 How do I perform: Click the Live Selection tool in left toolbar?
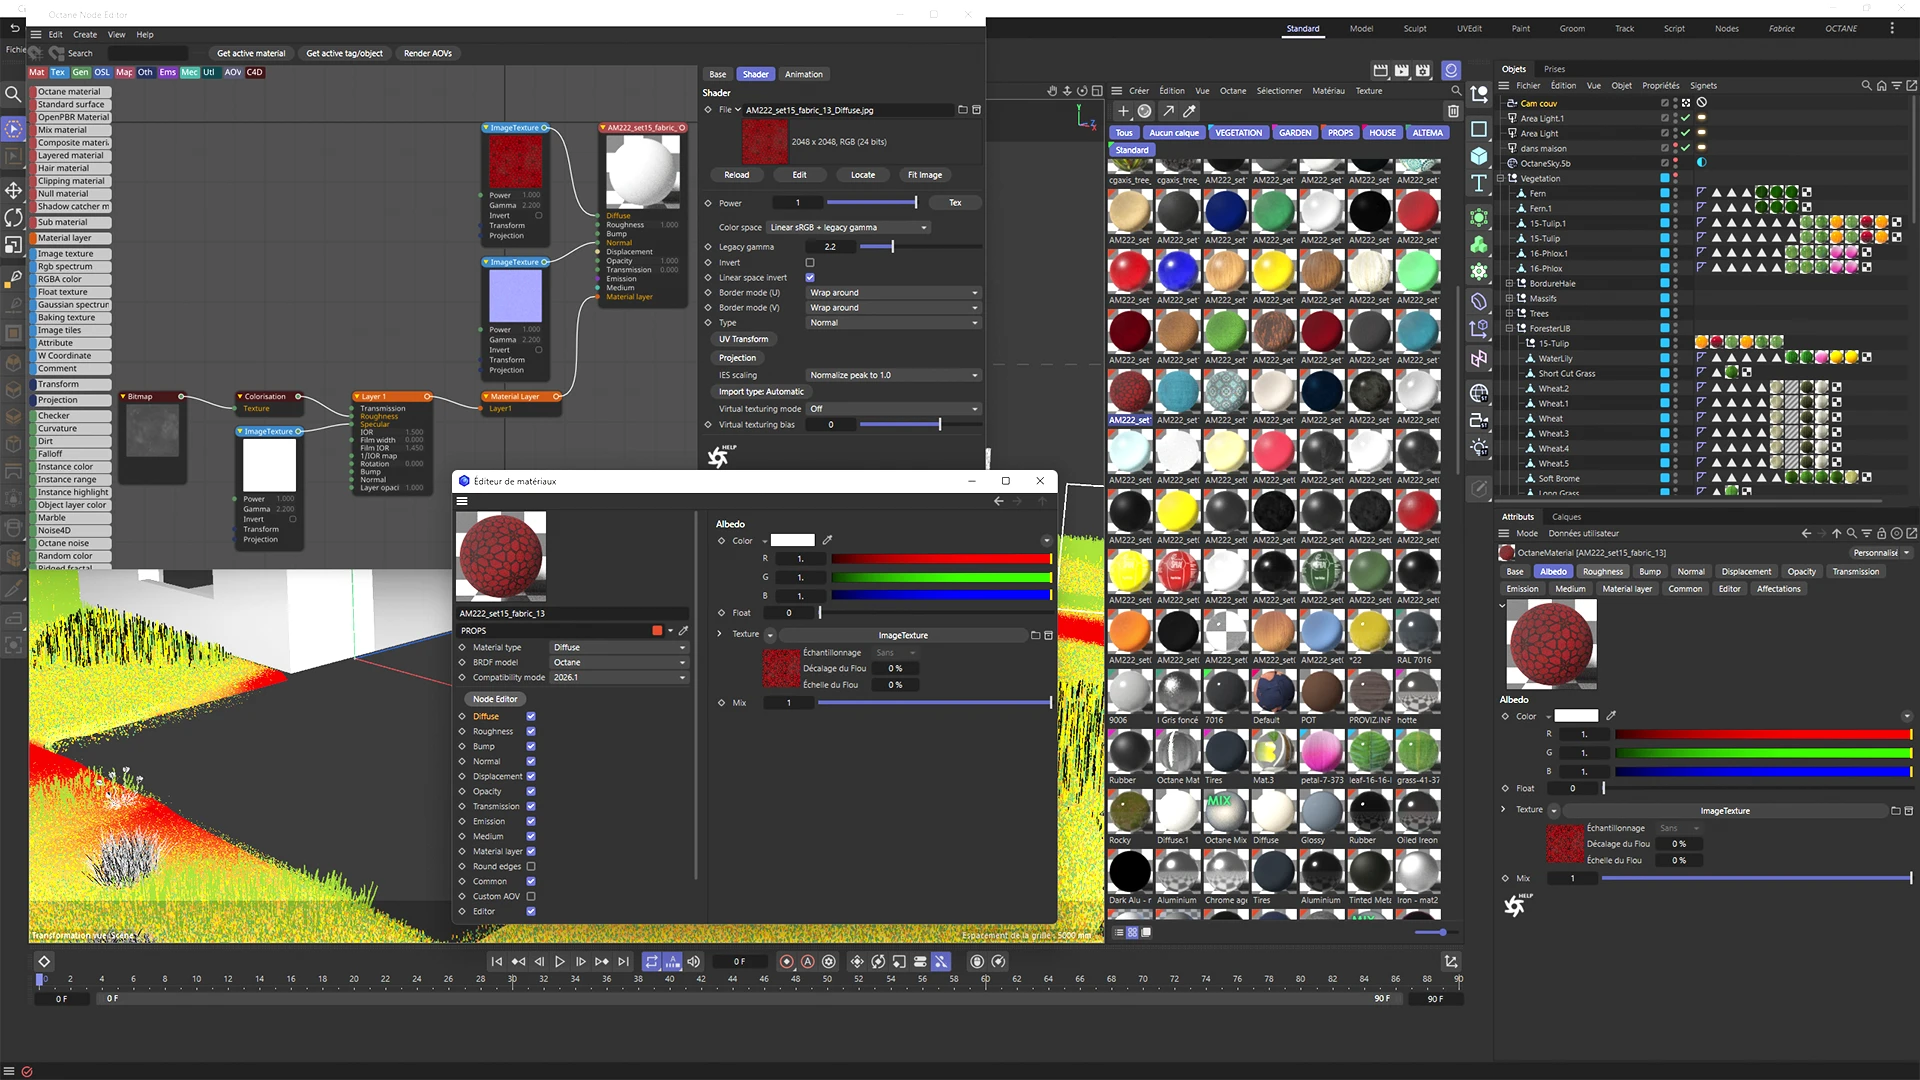point(13,129)
